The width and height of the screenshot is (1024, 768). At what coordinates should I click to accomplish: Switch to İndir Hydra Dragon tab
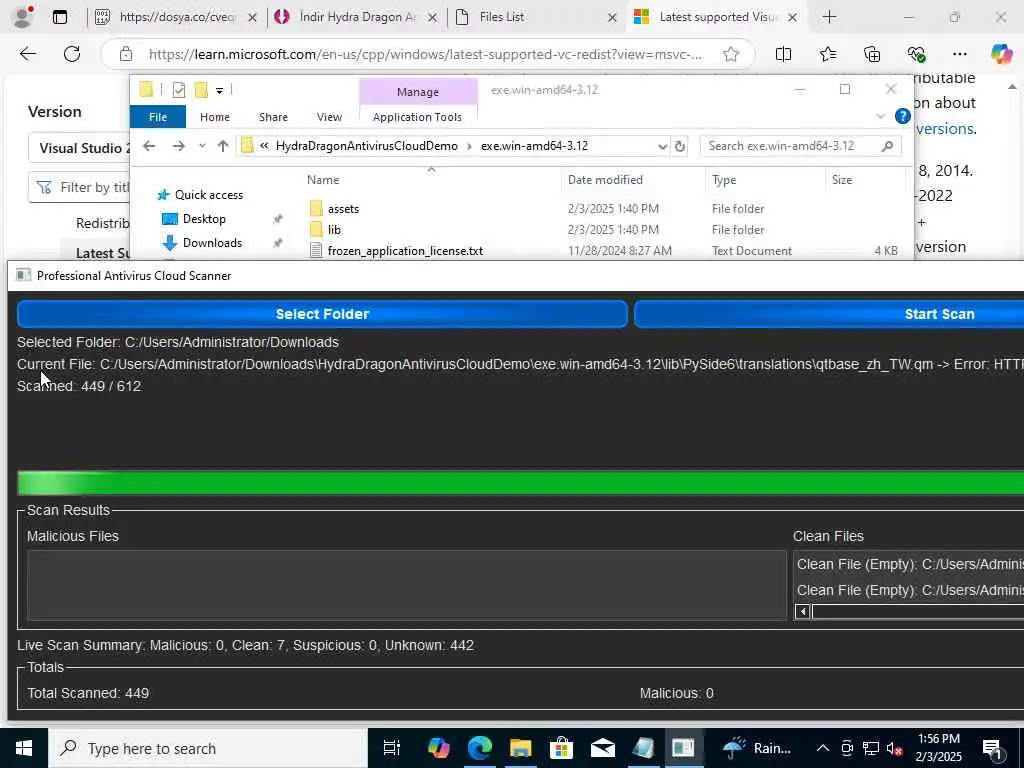[x=357, y=17]
